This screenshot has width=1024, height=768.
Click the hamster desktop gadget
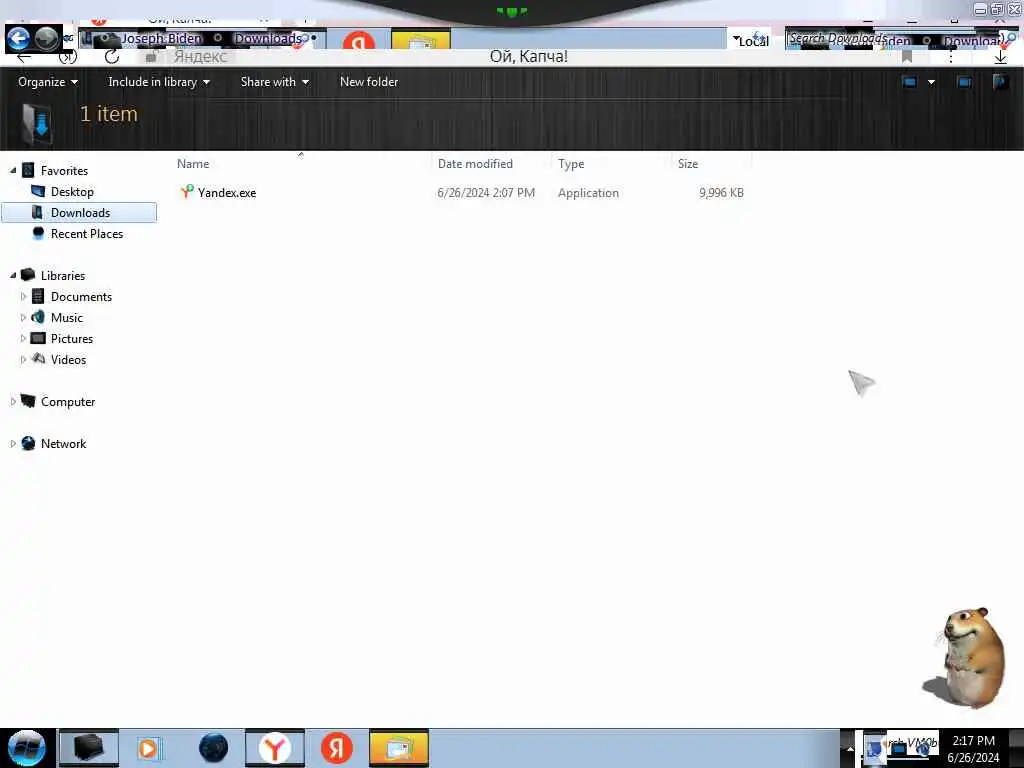(x=965, y=658)
